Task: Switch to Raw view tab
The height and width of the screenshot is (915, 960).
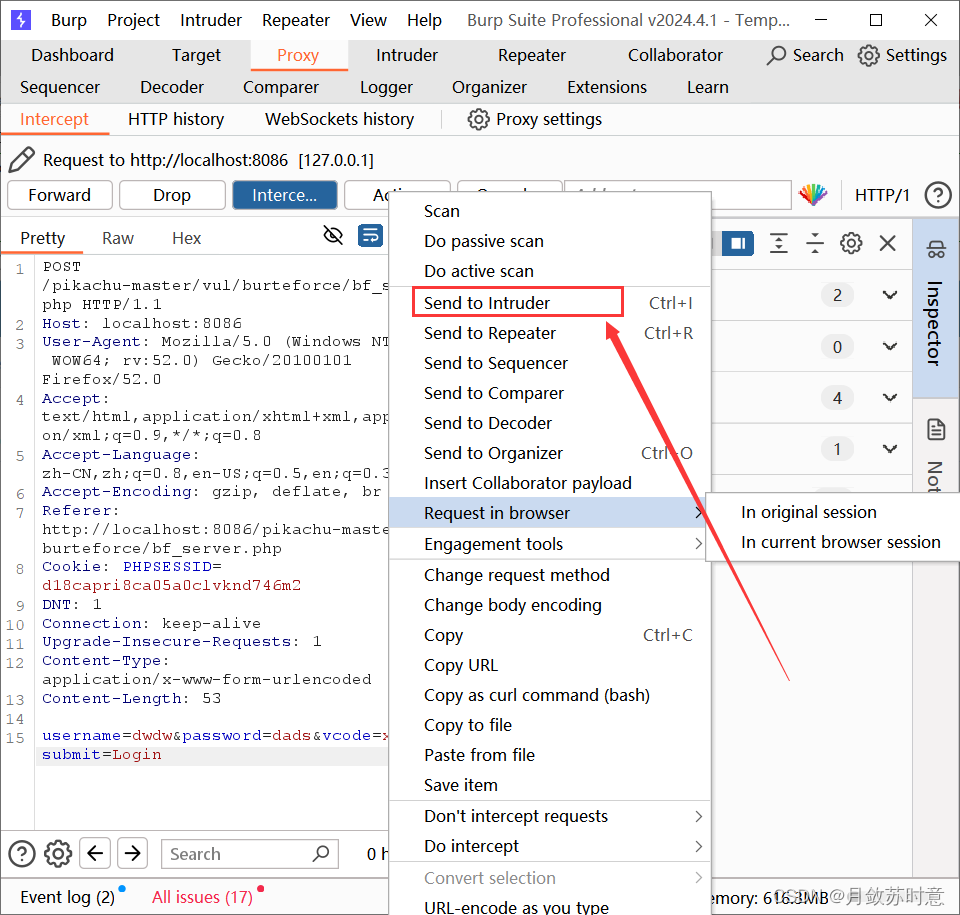Action: coord(118,238)
